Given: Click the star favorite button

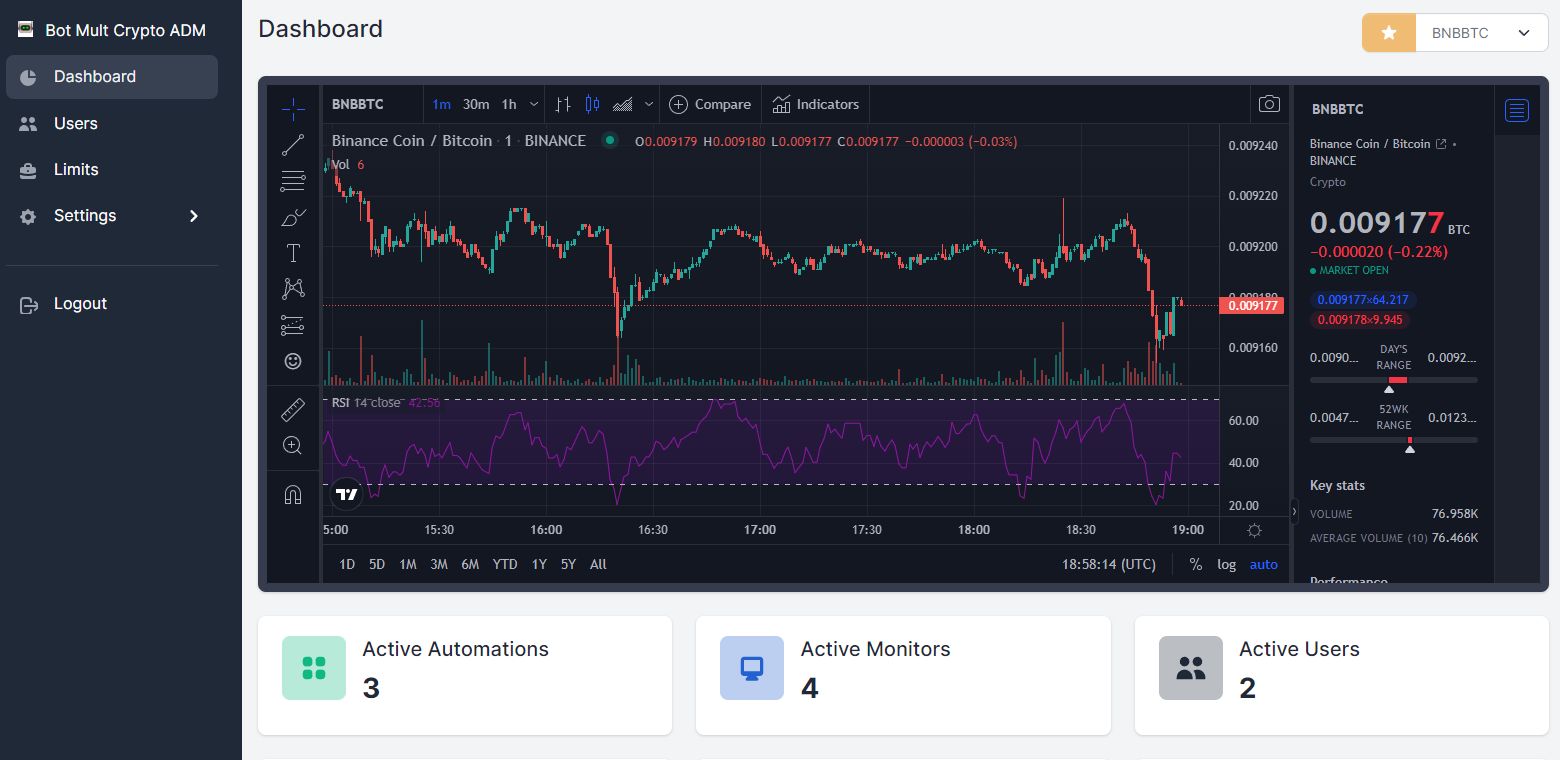Looking at the screenshot, I should (x=1389, y=33).
